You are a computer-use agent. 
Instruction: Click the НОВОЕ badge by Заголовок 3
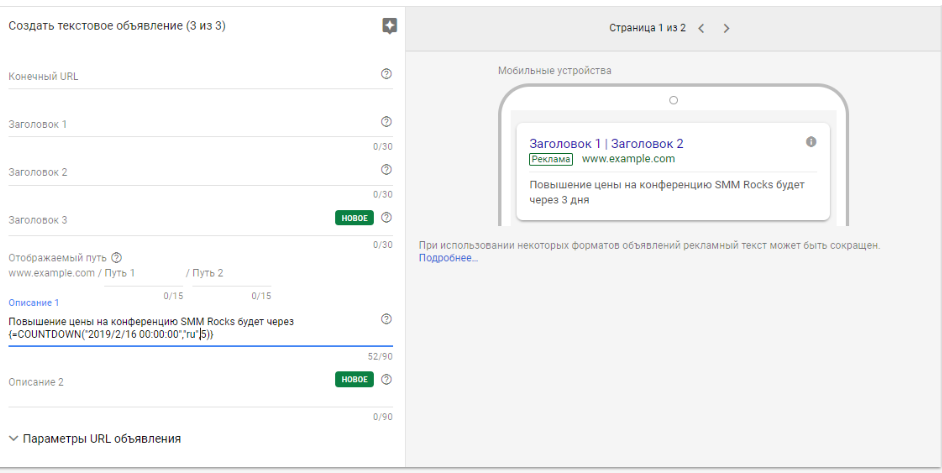(x=354, y=218)
